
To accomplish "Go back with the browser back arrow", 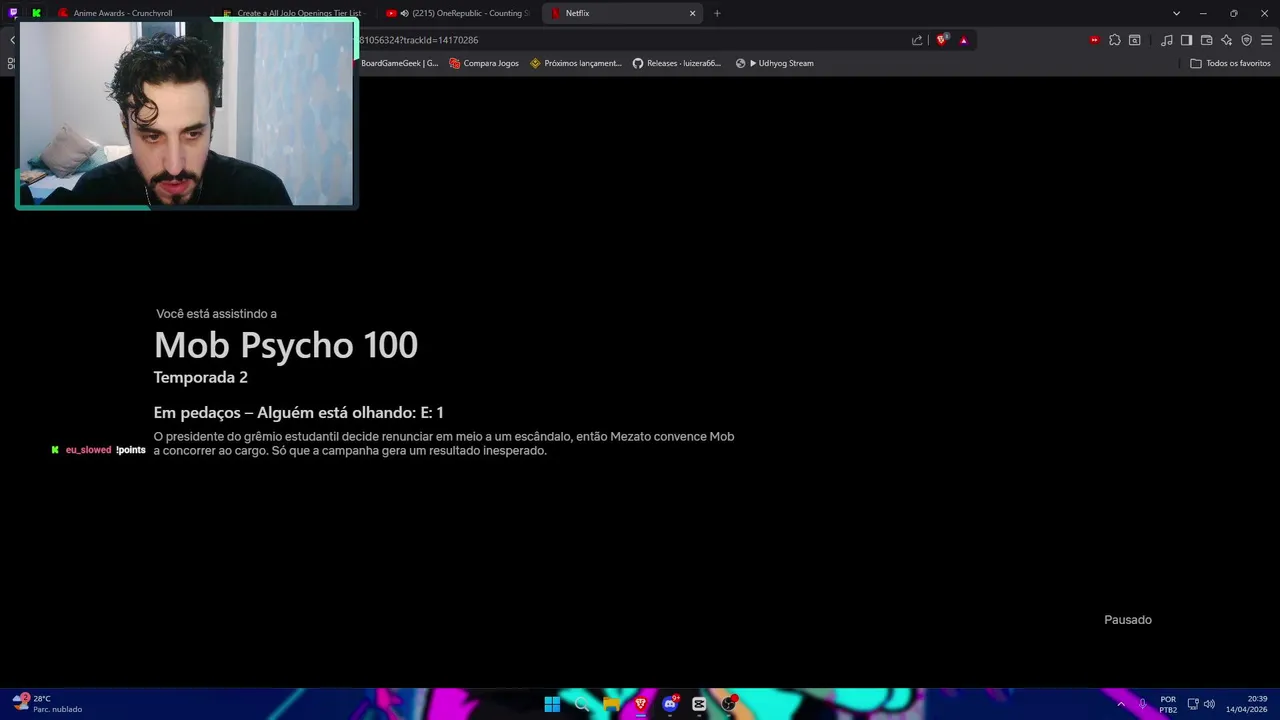I will (x=12, y=40).
